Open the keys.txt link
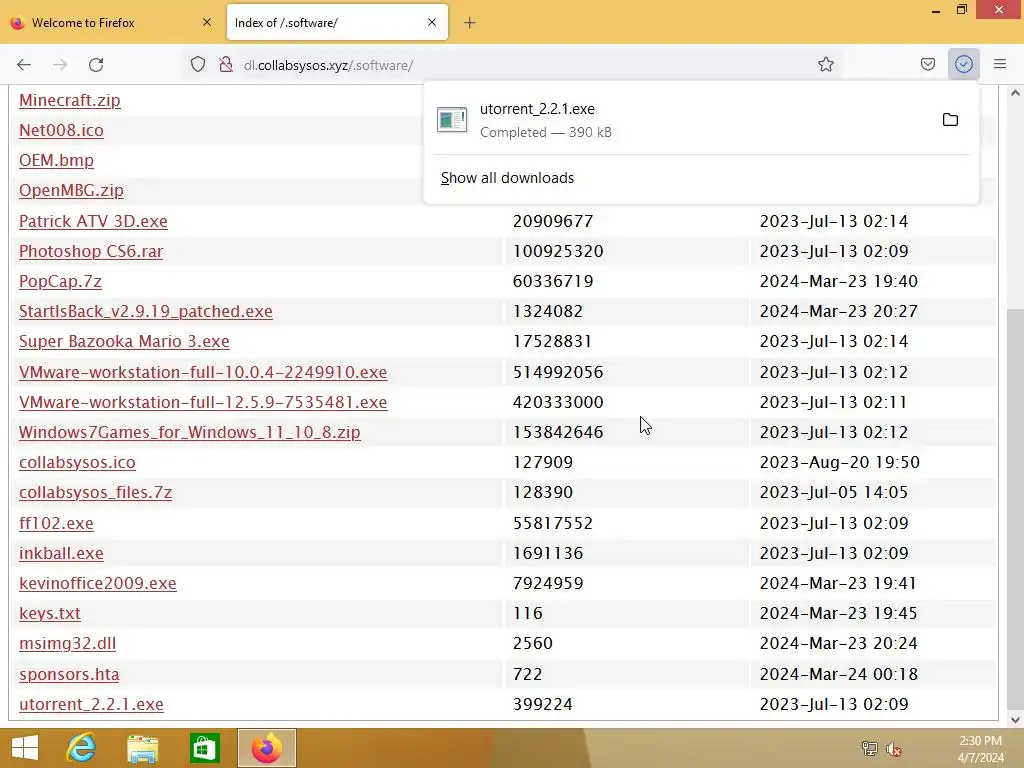This screenshot has height=768, width=1024. [50, 613]
